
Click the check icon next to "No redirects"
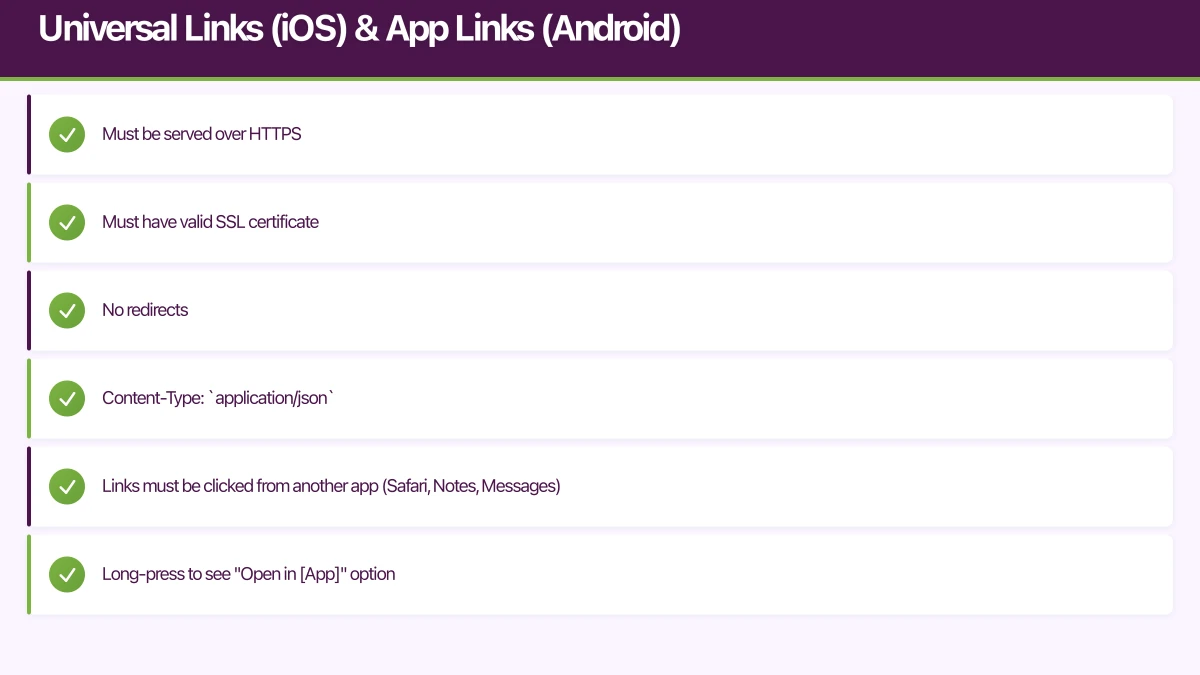pyautogui.click(x=67, y=310)
